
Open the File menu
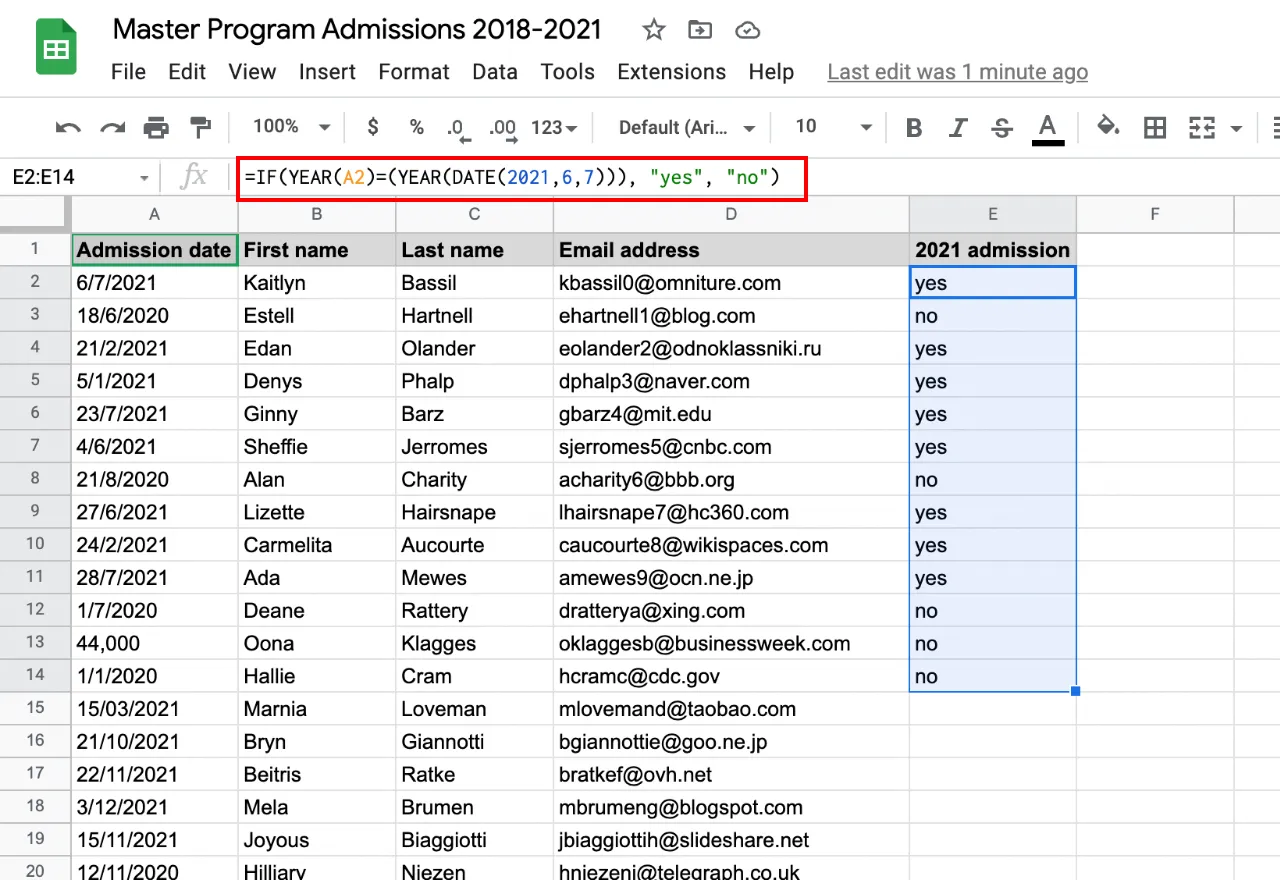tap(128, 72)
